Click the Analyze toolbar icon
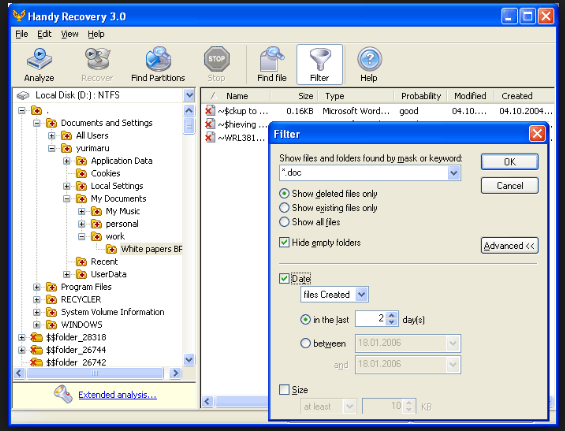 39,59
